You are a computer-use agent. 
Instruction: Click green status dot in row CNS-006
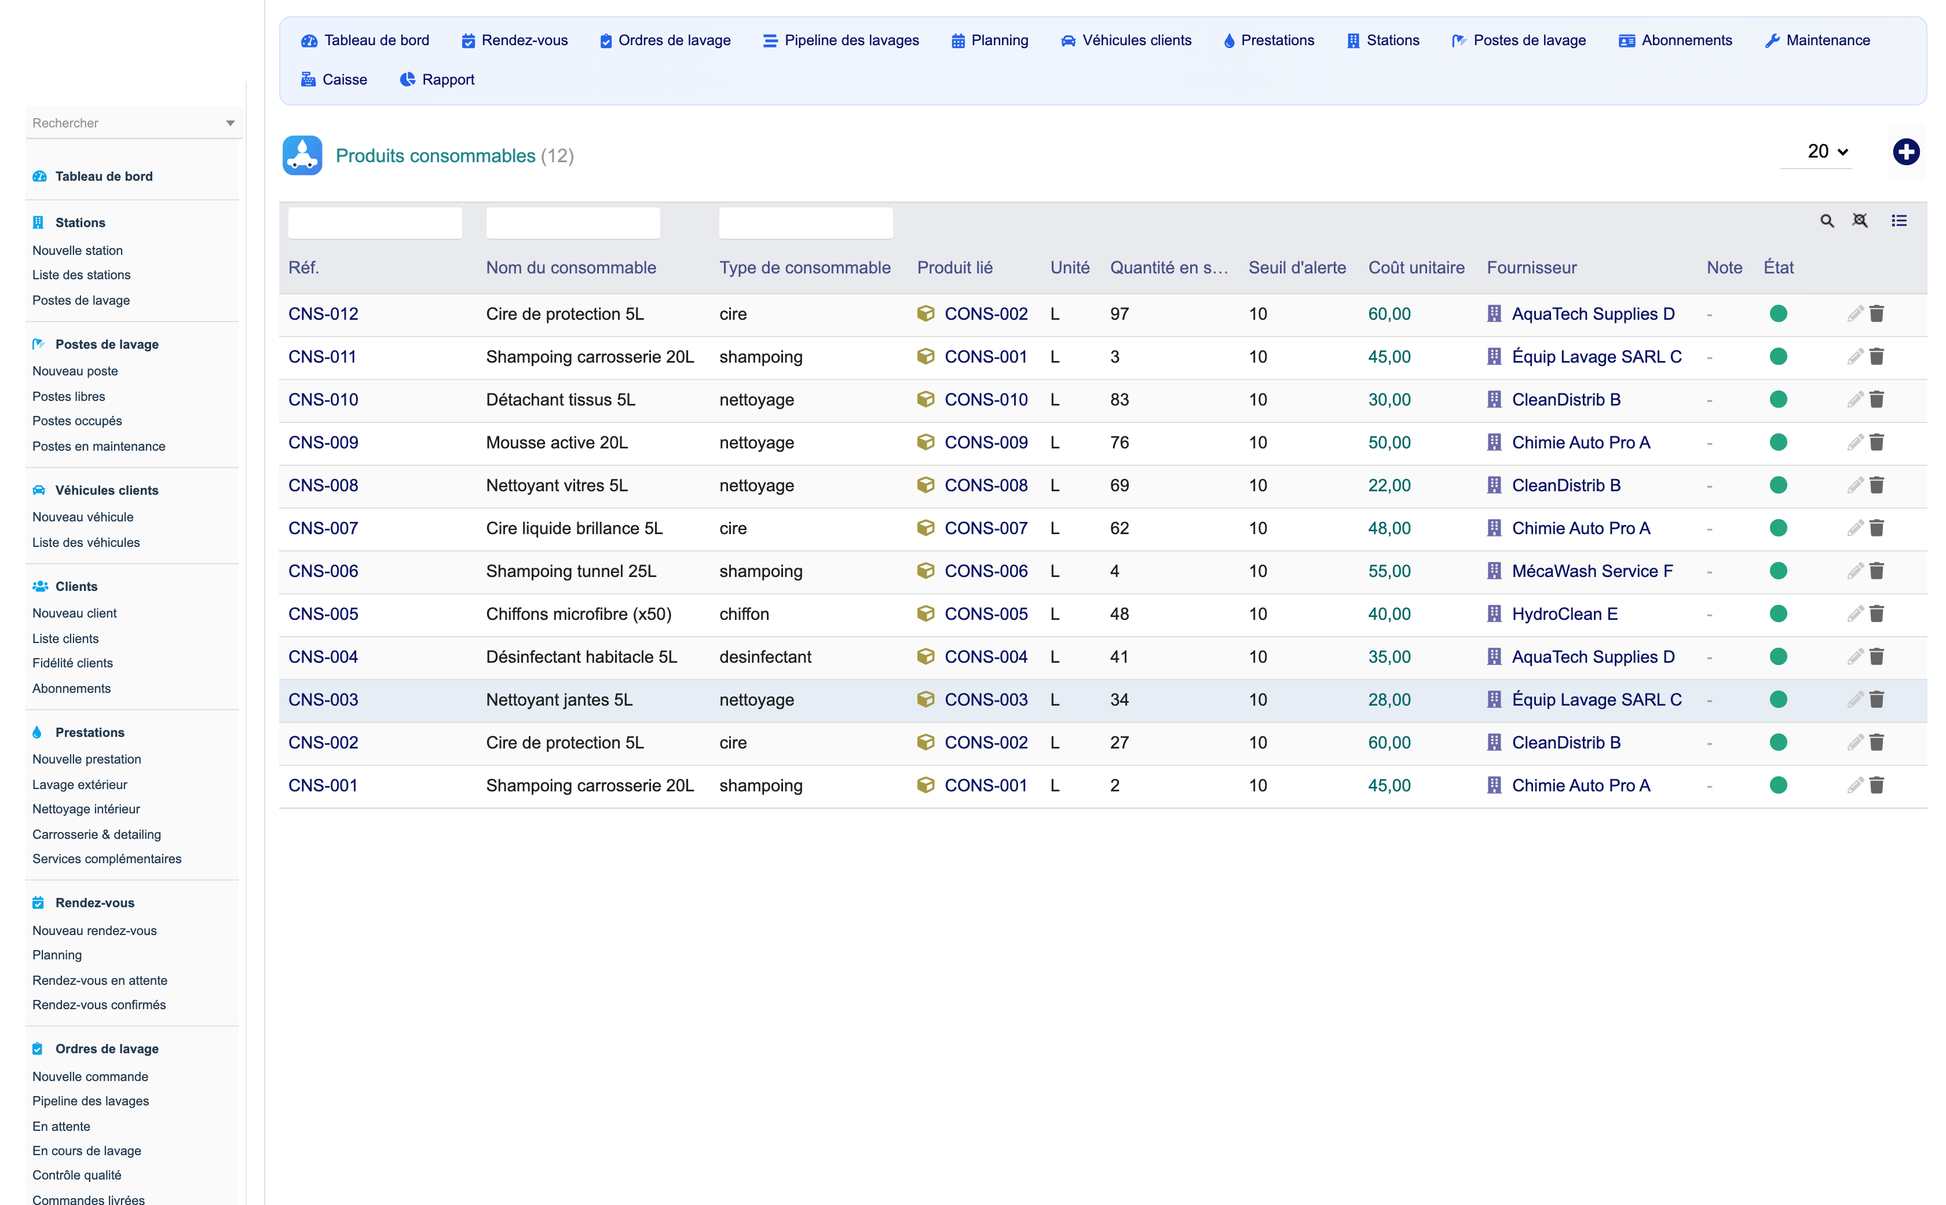pos(1778,571)
